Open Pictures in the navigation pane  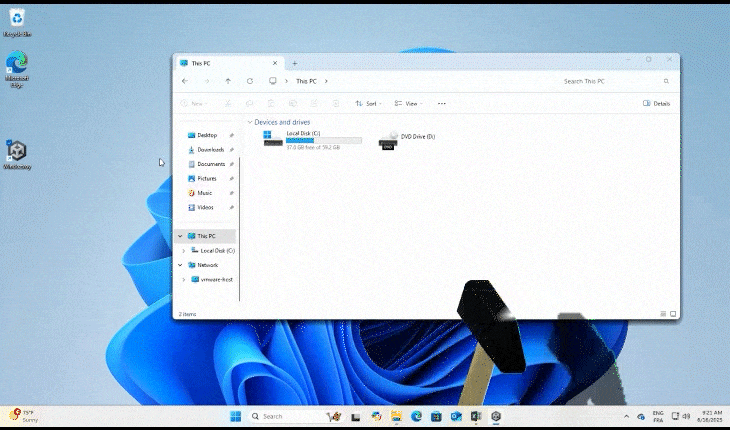pos(207,178)
